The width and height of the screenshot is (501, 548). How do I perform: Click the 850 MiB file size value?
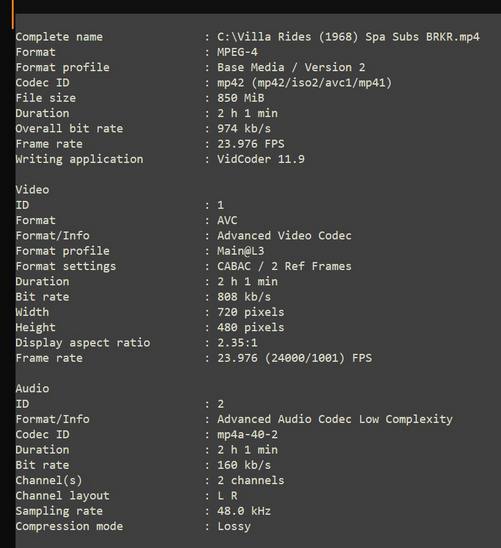[241, 98]
